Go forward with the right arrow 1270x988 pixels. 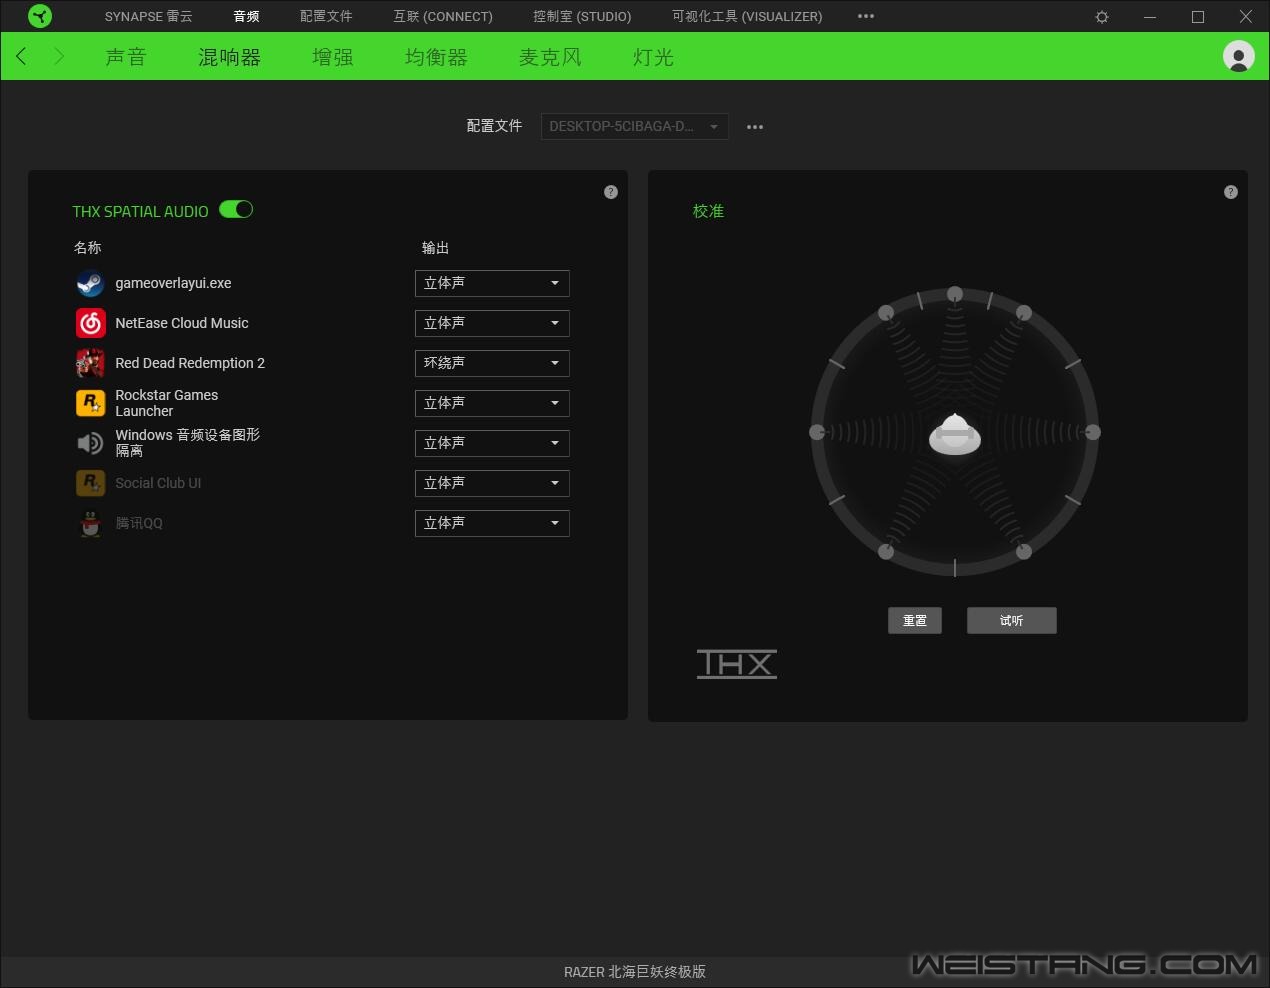click(x=59, y=56)
